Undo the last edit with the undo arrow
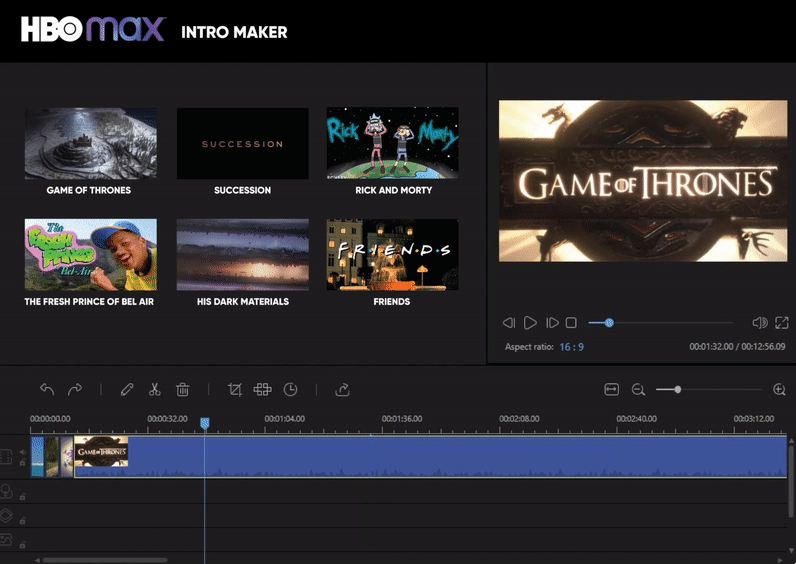 point(47,389)
